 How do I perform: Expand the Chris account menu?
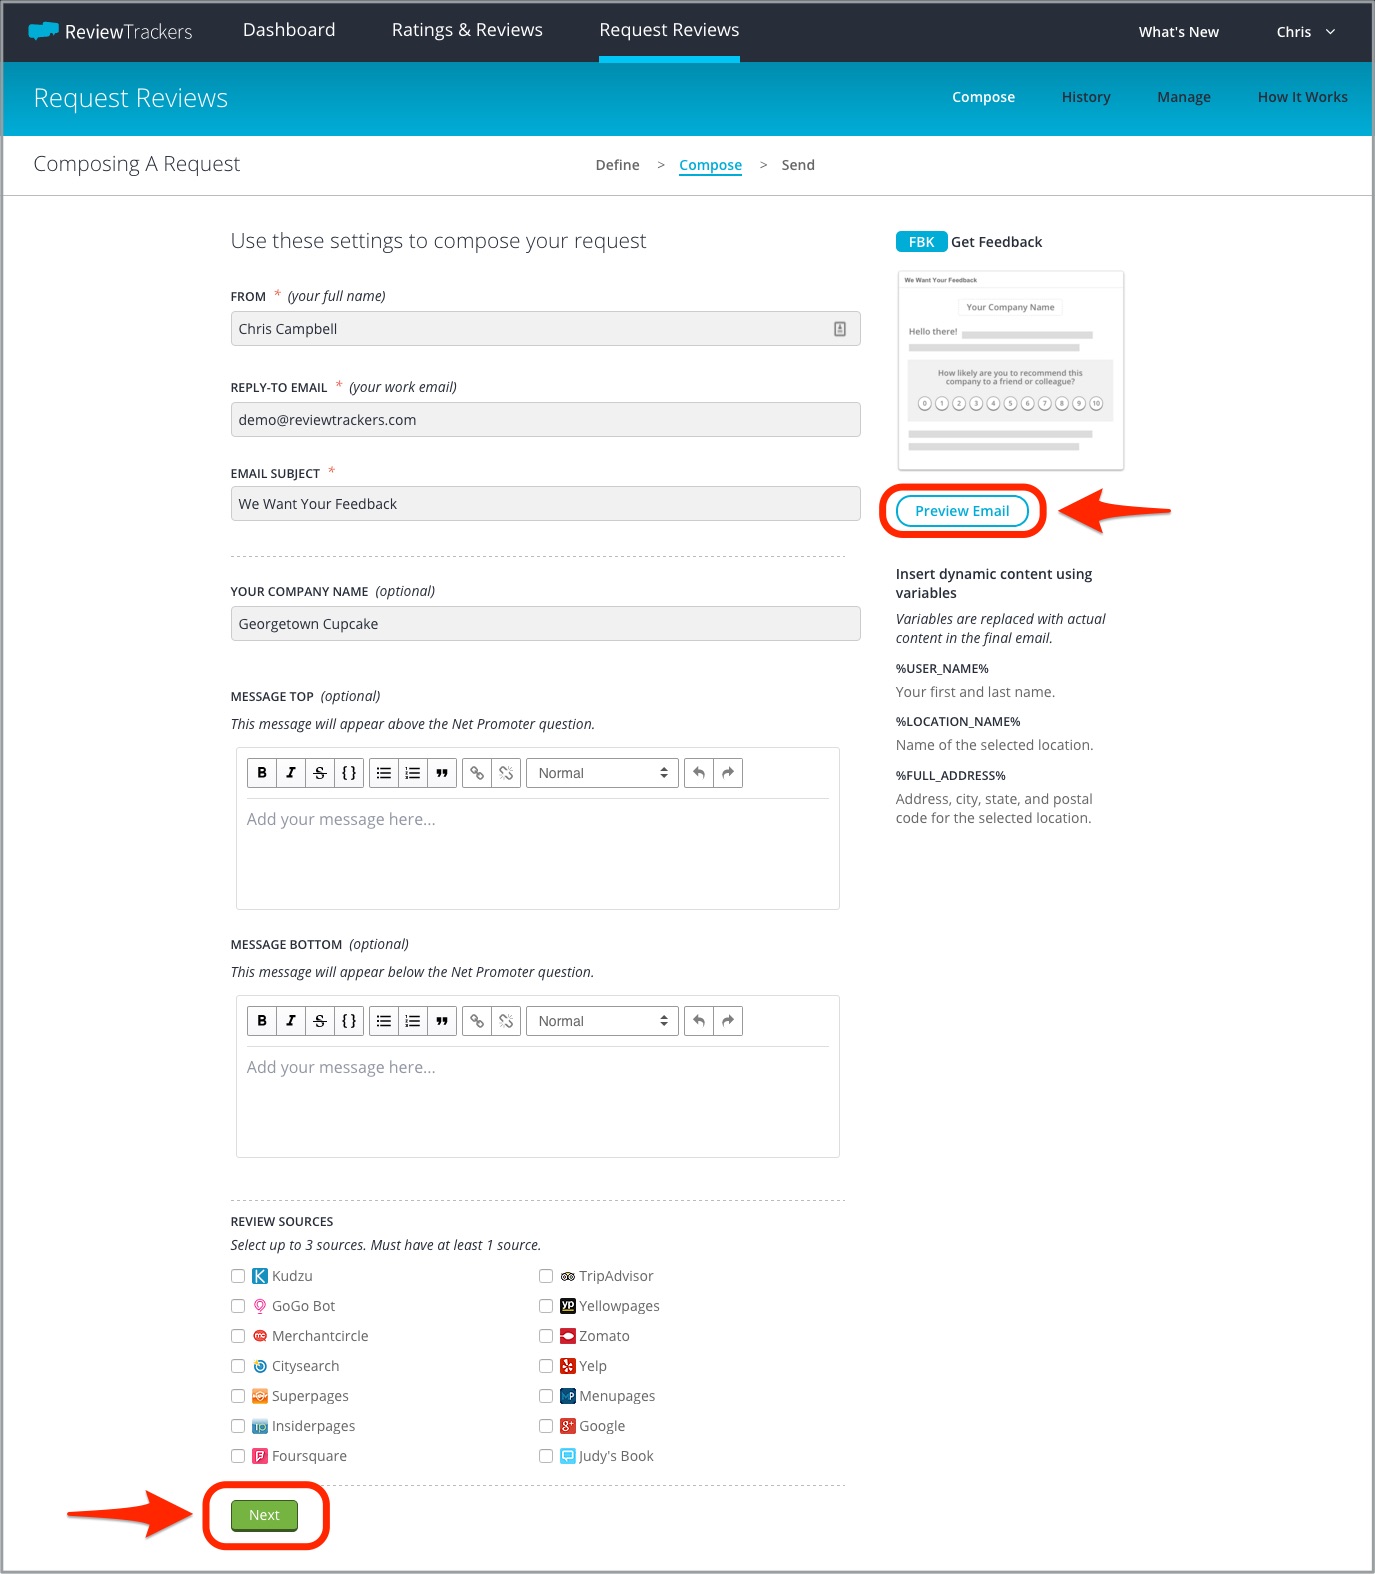point(1305,32)
